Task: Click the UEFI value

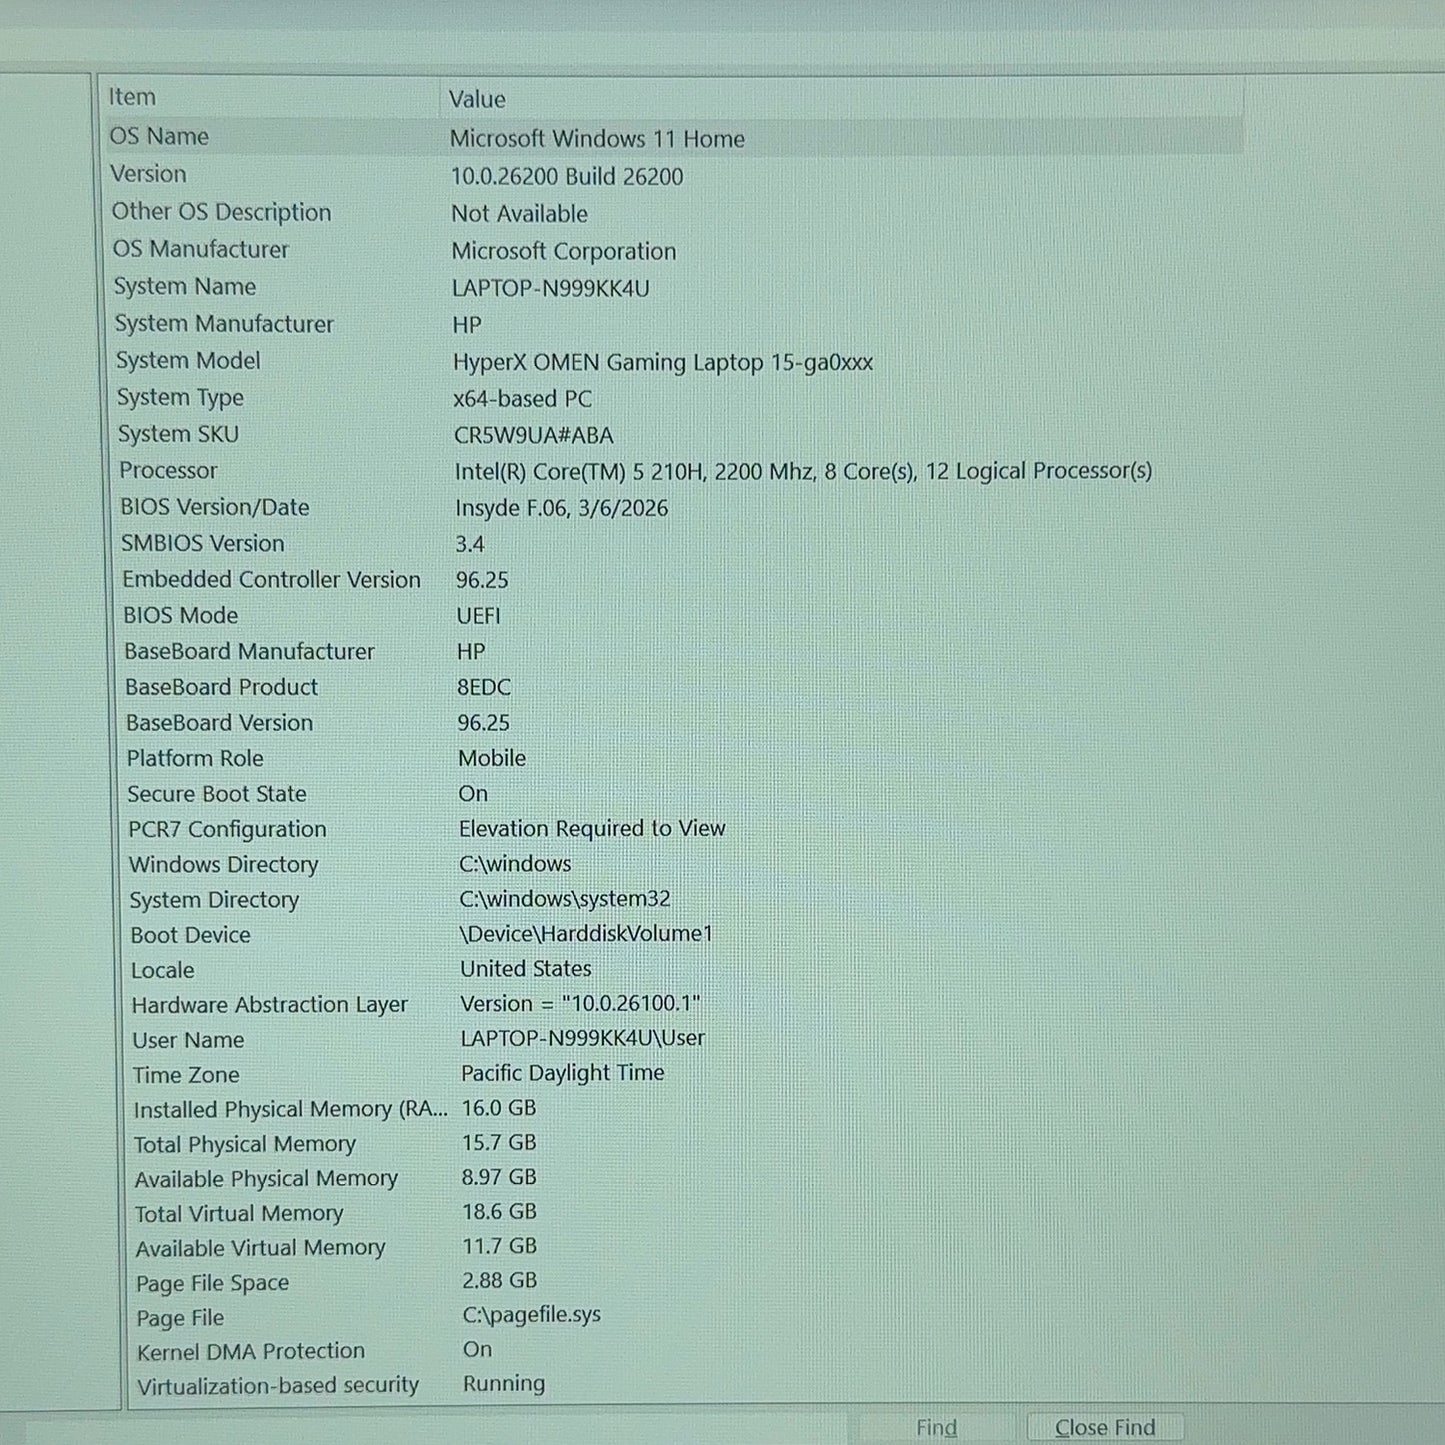Action: tap(479, 616)
